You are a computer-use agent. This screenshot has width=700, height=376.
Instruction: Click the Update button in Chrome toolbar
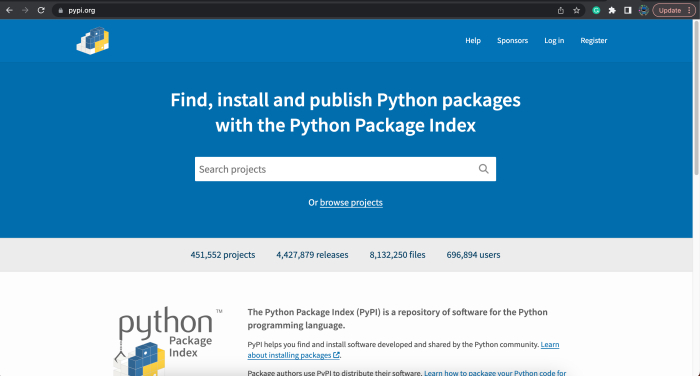[674, 10]
